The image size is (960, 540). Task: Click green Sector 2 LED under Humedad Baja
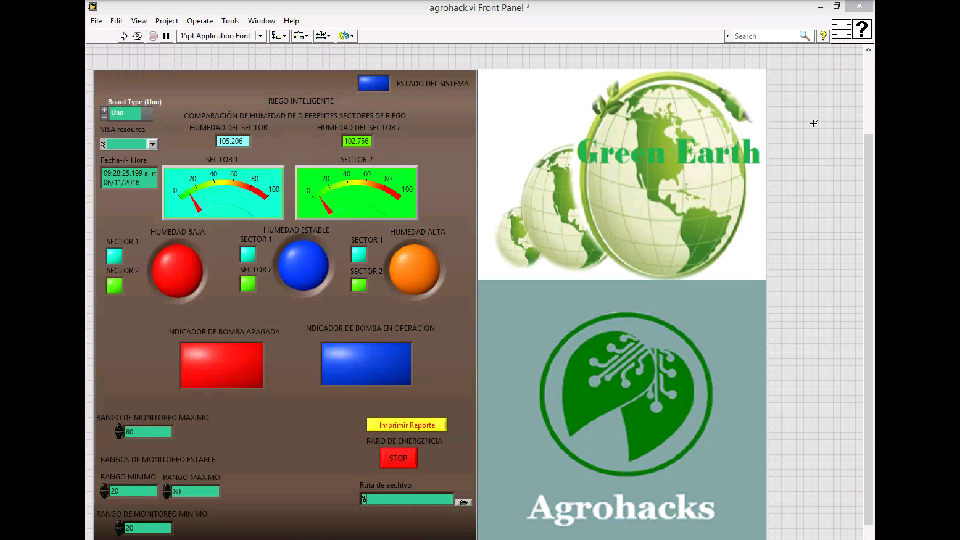(x=114, y=285)
